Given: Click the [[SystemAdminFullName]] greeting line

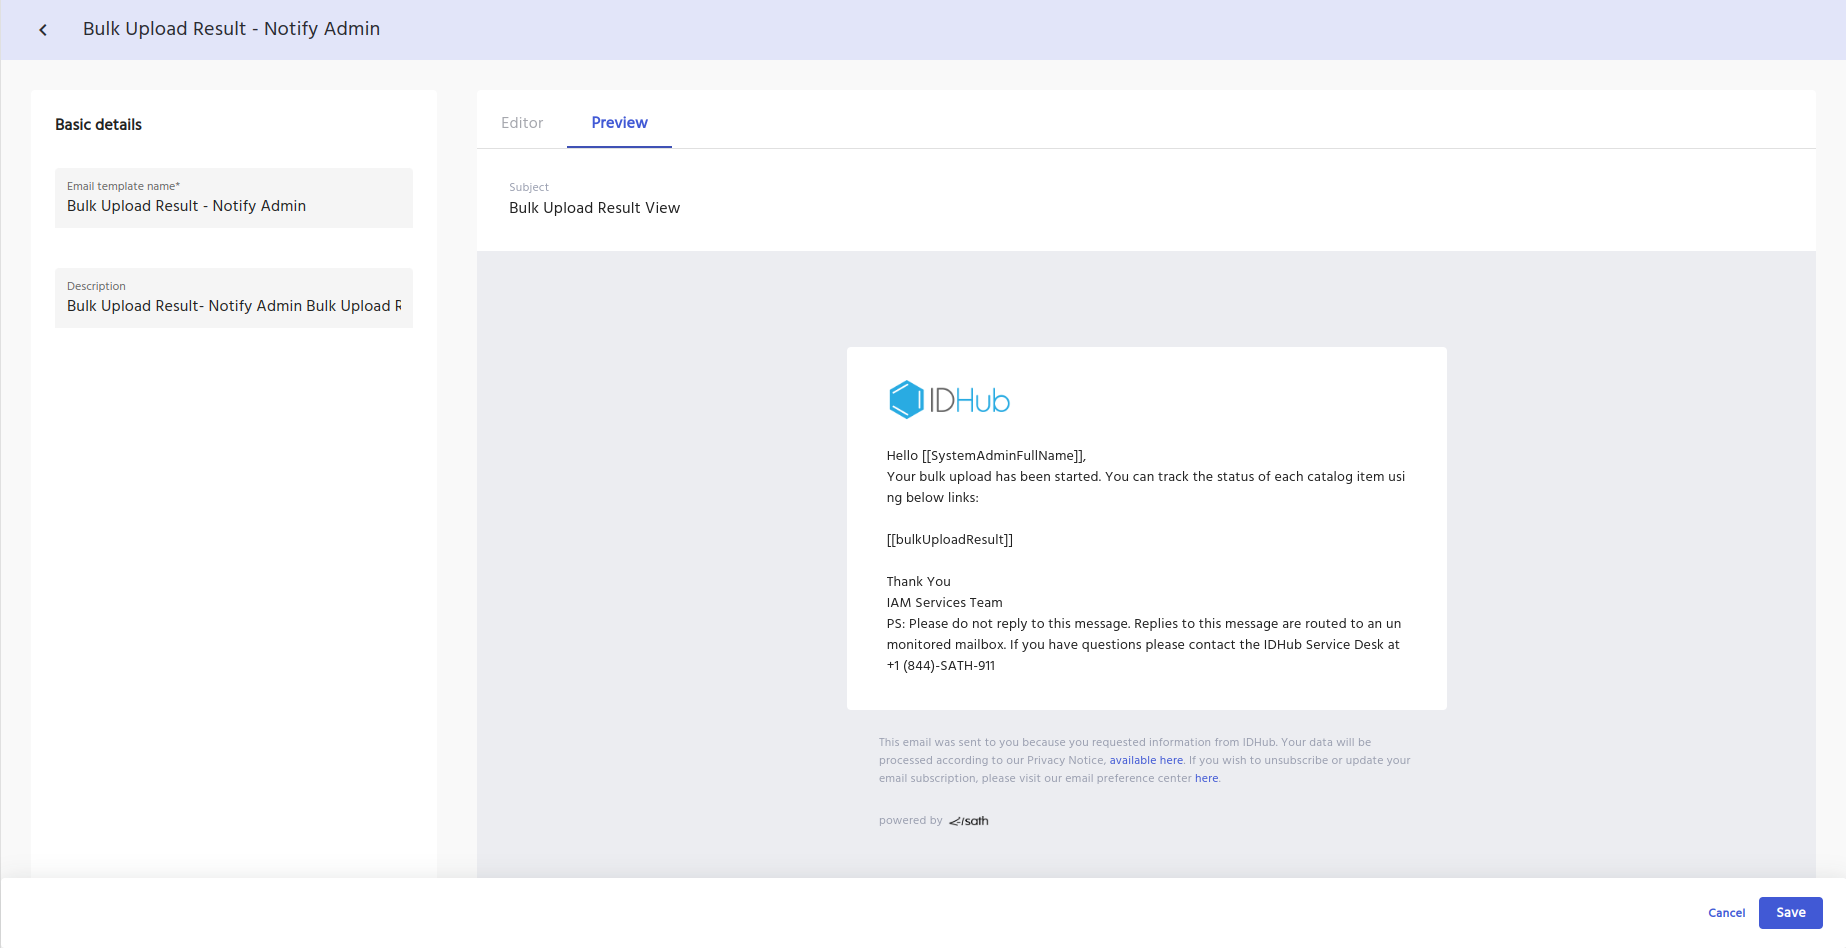Looking at the screenshot, I should pyautogui.click(x=985, y=456).
